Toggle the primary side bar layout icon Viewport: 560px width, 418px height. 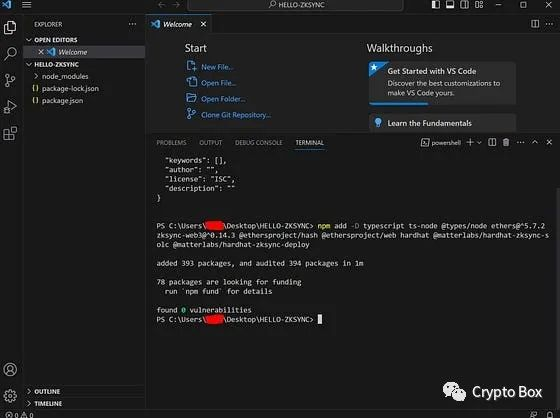[436, 5]
